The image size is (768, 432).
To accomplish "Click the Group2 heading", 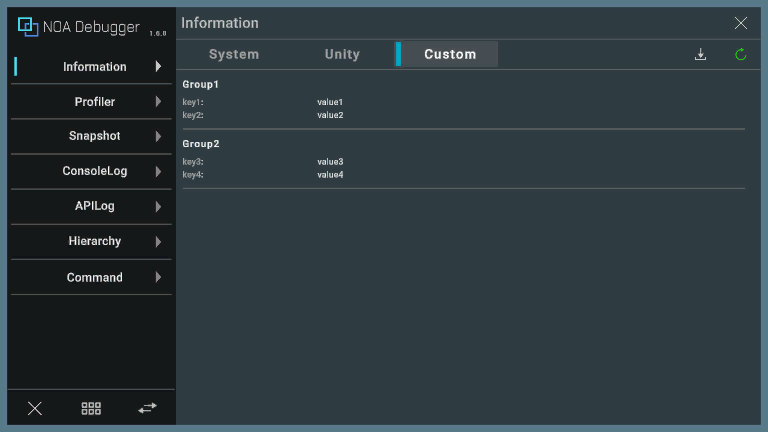I will tap(201, 144).
